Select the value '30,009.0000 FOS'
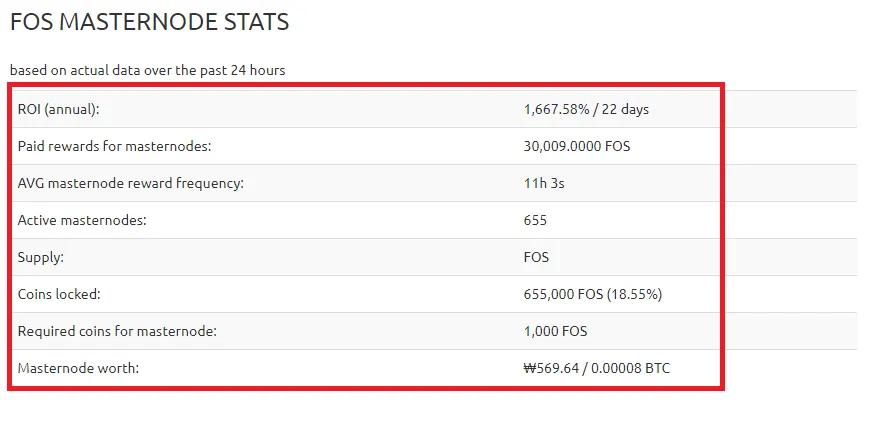Image resolution: width=870 pixels, height=429 pixels. pyautogui.click(x=576, y=147)
